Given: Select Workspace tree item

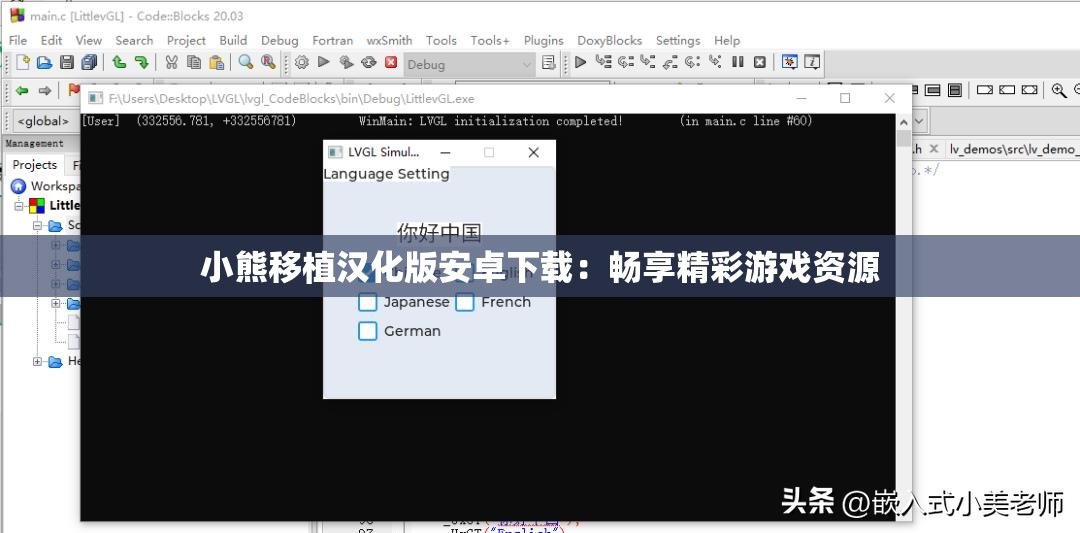Looking at the screenshot, I should click(x=46, y=186).
